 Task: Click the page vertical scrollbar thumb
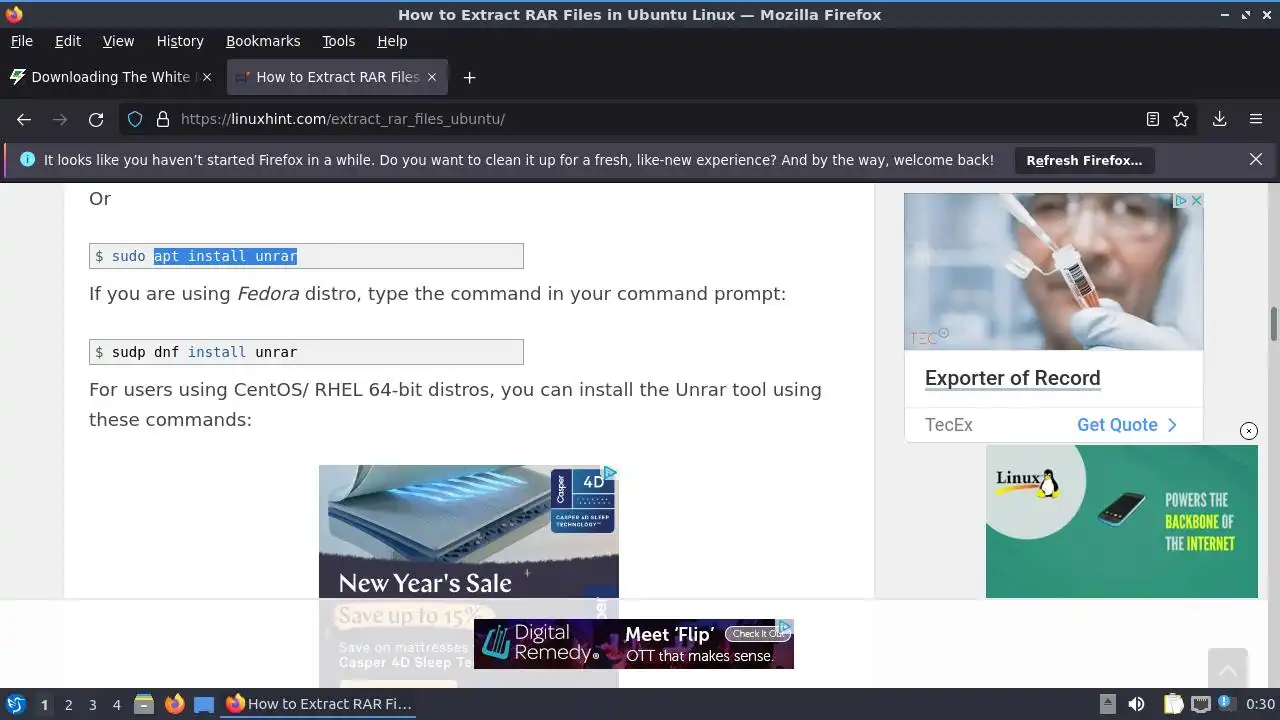1274,325
